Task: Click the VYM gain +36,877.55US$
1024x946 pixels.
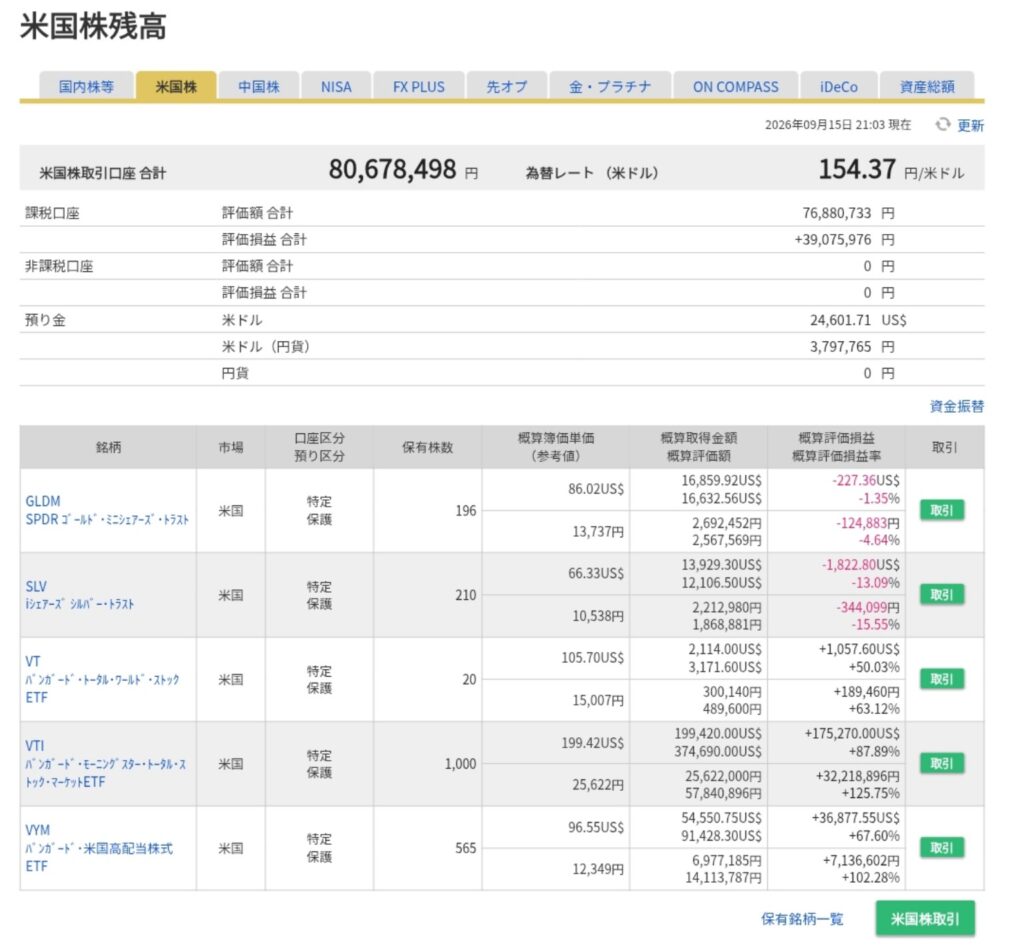Action: point(856,818)
